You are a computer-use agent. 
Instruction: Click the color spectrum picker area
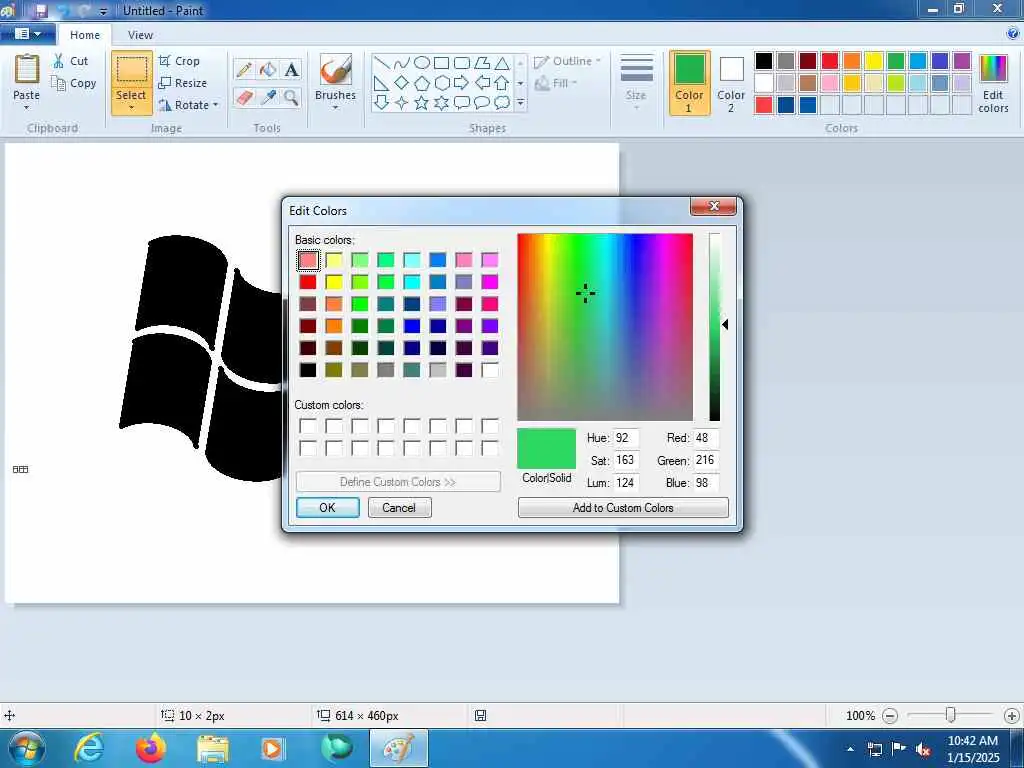605,327
